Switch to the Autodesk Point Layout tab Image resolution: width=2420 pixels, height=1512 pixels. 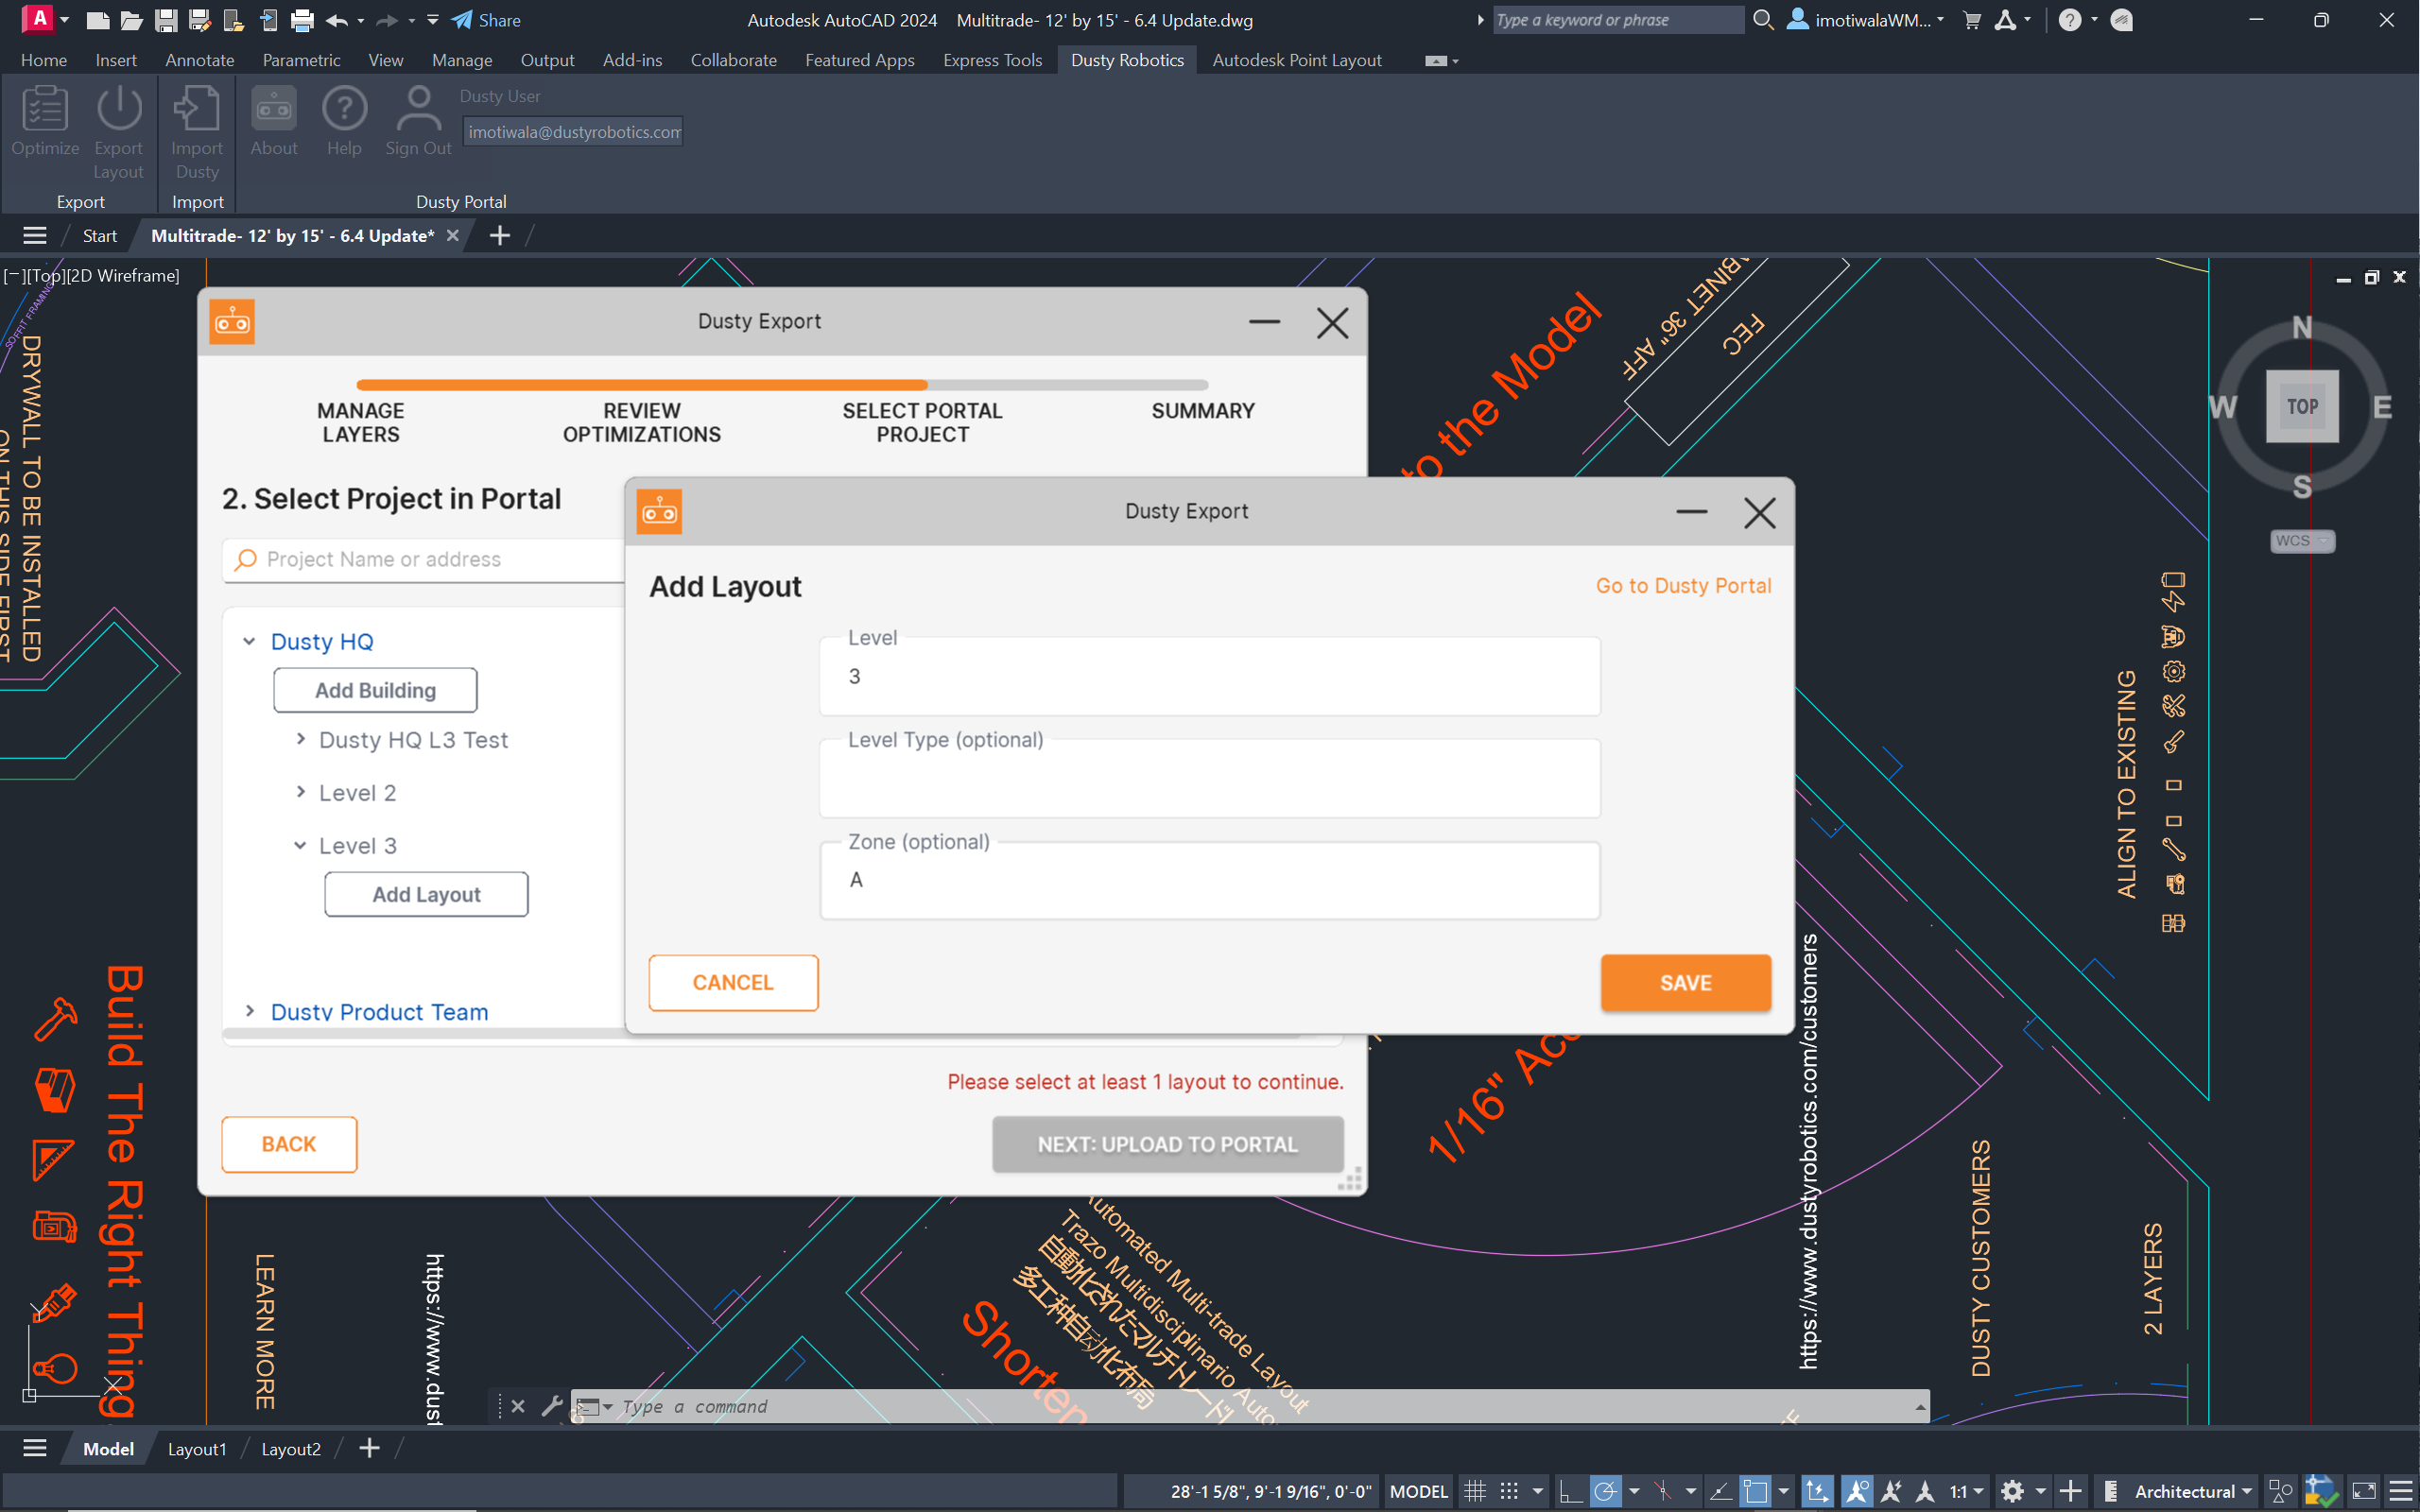coord(1296,60)
